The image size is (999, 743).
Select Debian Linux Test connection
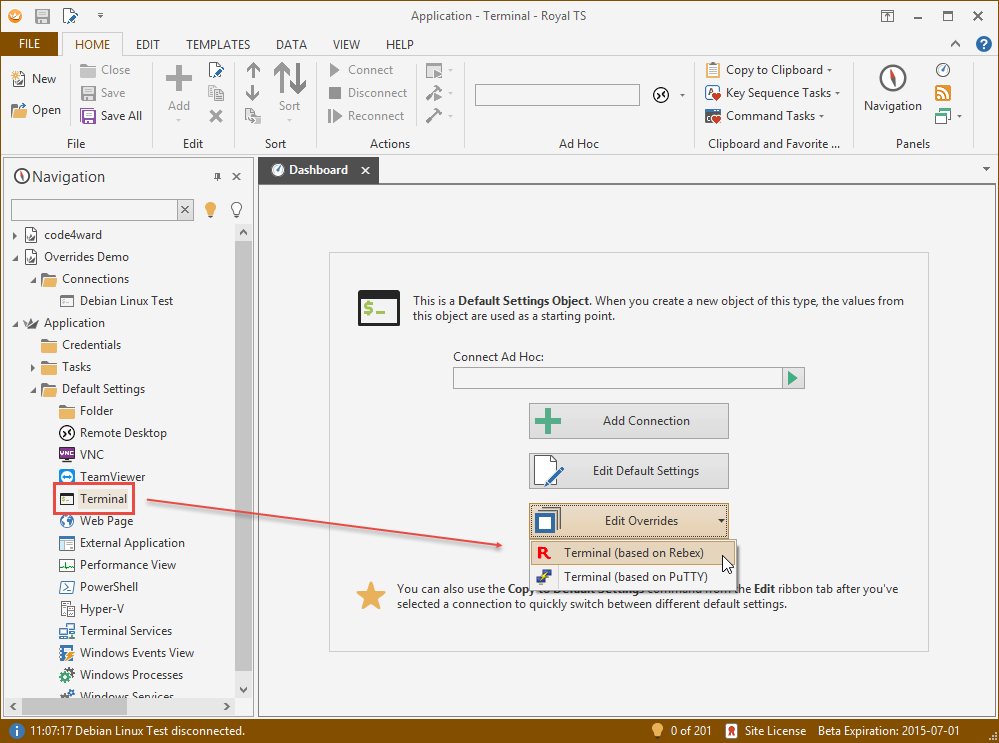pyautogui.click(x=116, y=301)
